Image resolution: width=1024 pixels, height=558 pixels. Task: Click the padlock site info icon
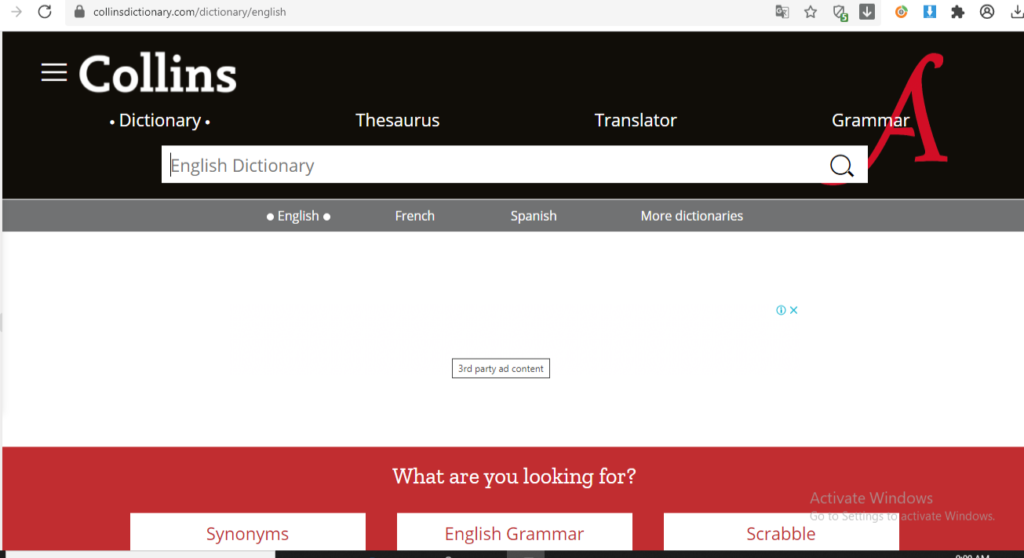click(x=80, y=12)
